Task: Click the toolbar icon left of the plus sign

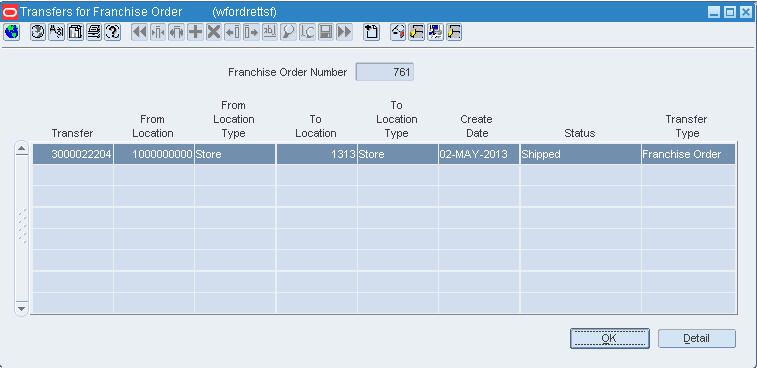Action: click(177, 32)
